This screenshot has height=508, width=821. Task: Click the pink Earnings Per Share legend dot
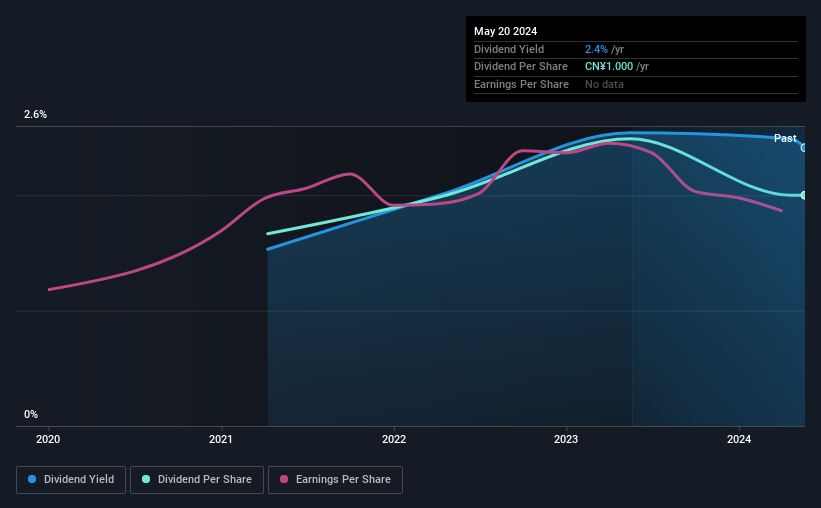tap(284, 479)
